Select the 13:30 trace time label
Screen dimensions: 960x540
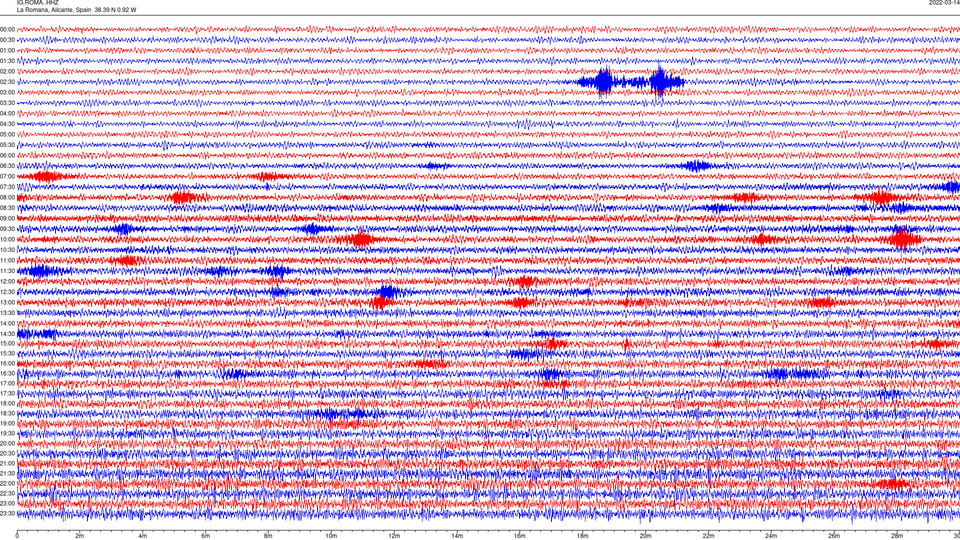[x=7, y=313]
